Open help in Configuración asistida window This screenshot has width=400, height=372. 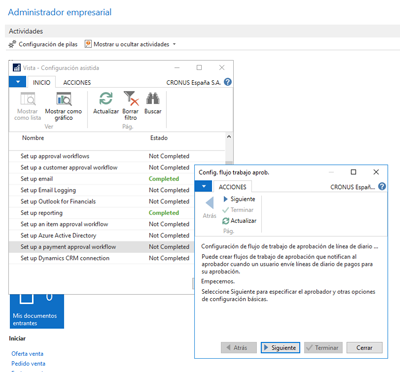tap(228, 82)
